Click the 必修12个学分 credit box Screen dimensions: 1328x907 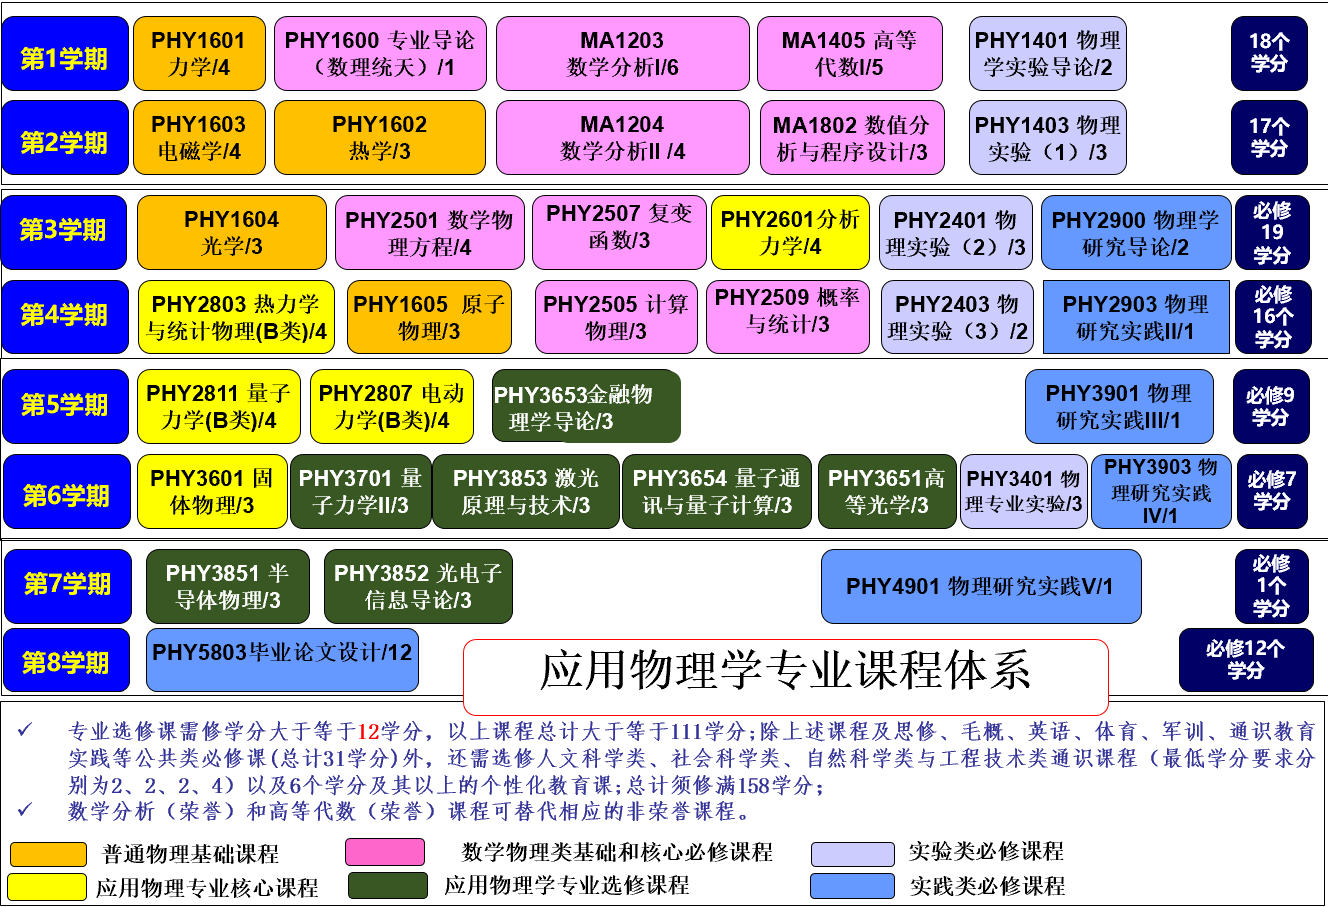(1245, 660)
